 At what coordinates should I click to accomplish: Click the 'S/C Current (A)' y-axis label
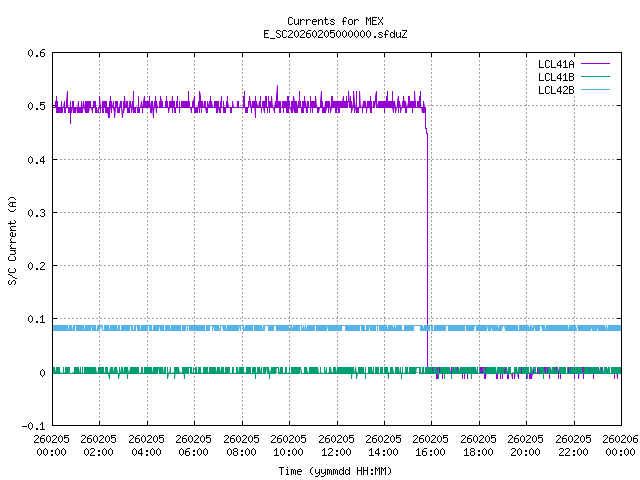click(x=13, y=240)
